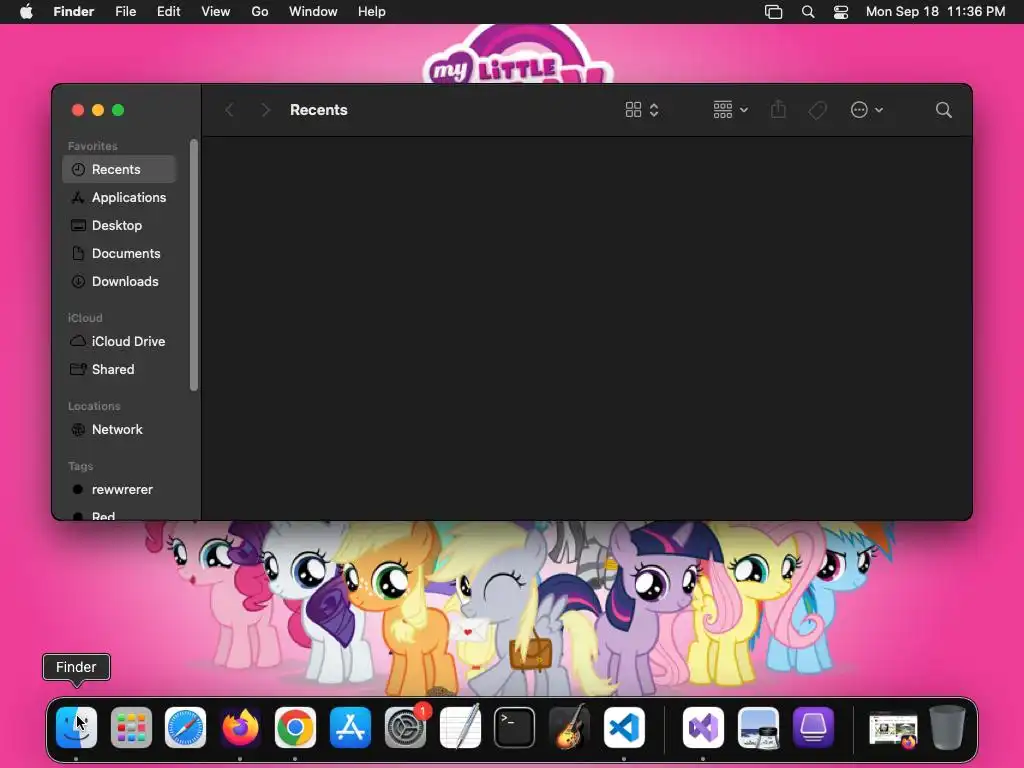Click the Finder forward arrow

click(265, 110)
